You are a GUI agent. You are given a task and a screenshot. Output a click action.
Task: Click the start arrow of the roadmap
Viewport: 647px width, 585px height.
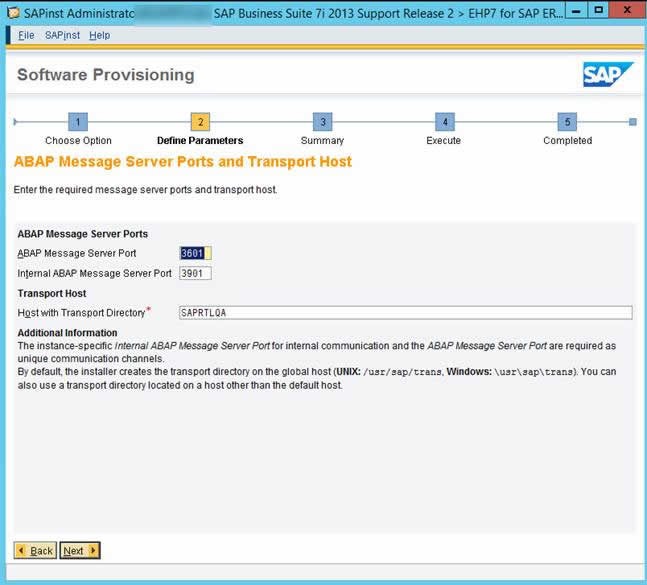[15, 122]
